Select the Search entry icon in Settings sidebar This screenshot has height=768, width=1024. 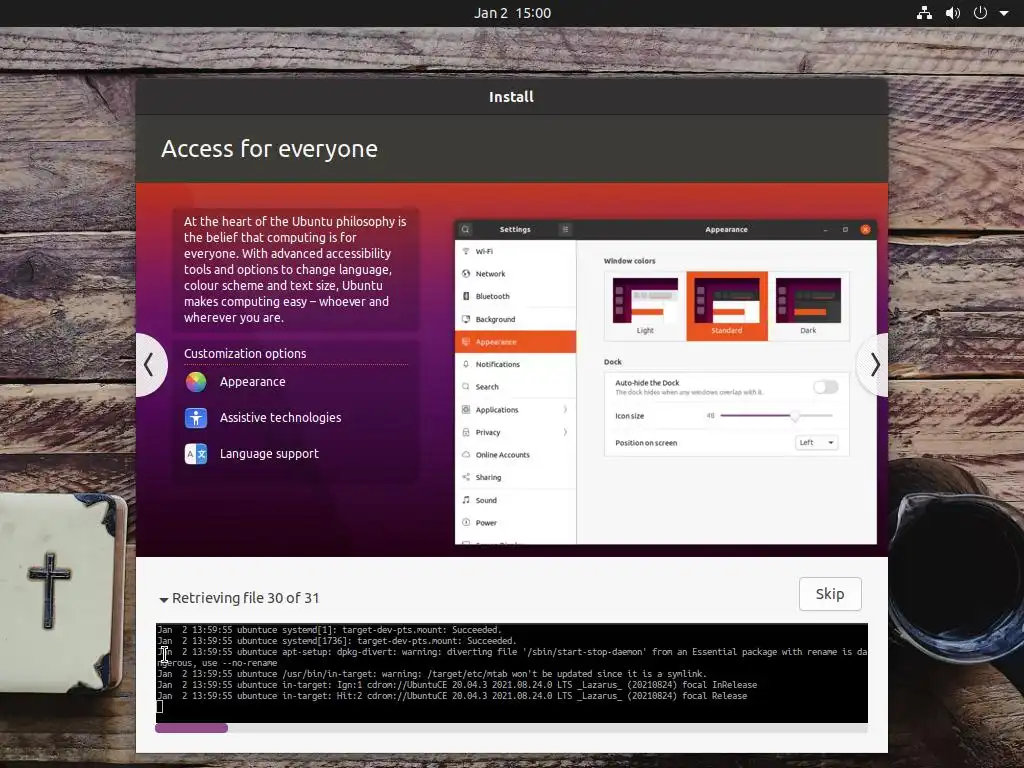[466, 387]
